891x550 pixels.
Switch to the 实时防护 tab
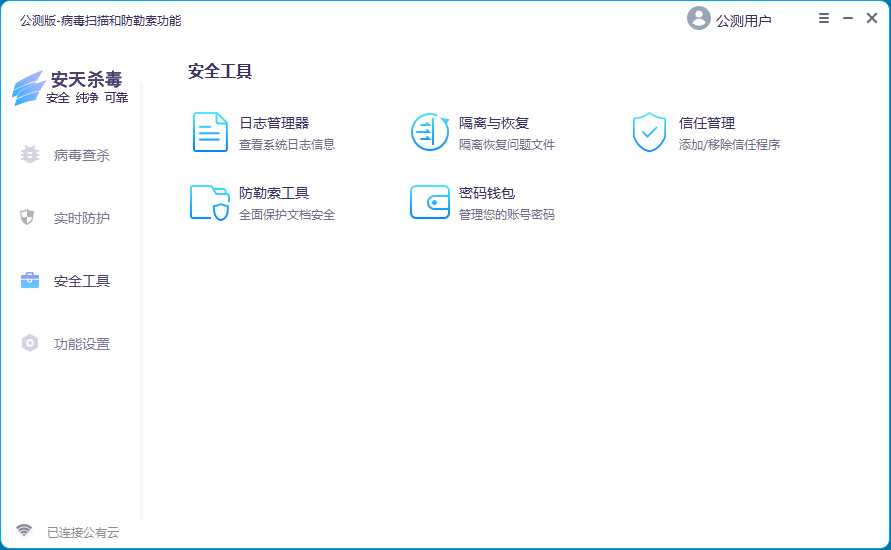[82, 218]
